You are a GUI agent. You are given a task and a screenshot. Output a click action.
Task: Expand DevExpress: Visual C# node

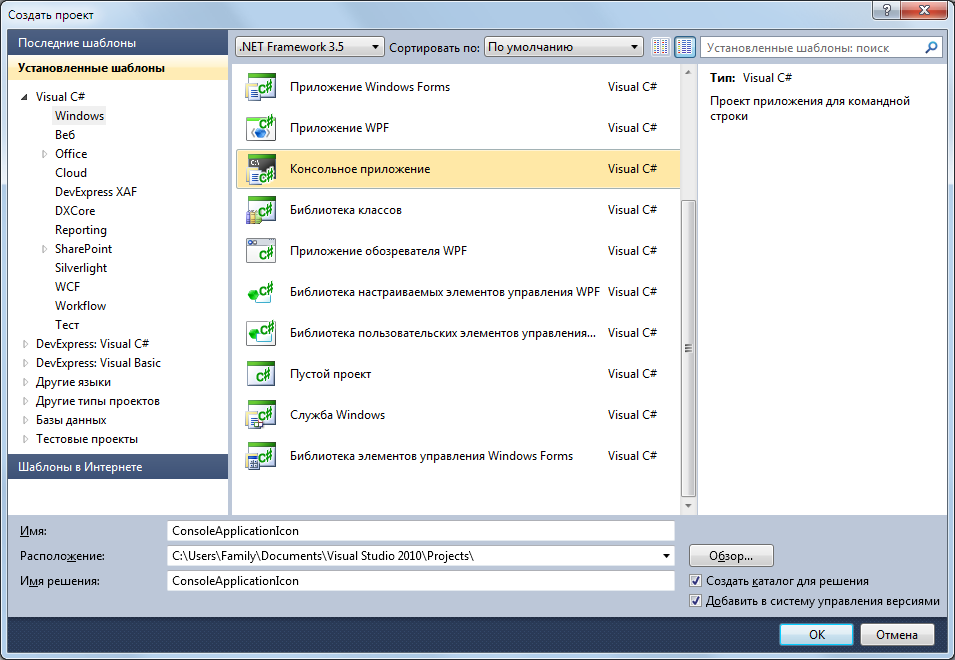point(25,344)
